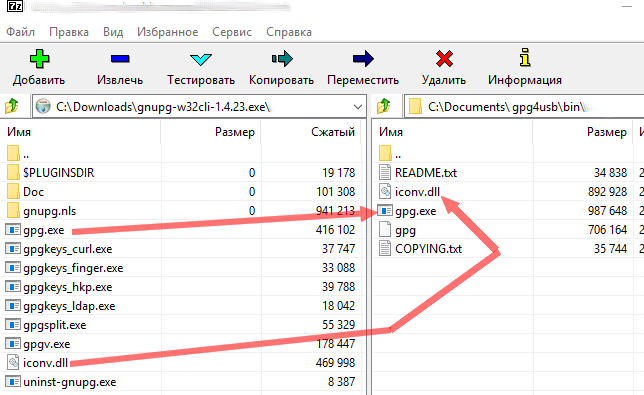Screen dimensions: 644x395
Task: Click the gpgv.exe file icon
Action: [x=13, y=344]
